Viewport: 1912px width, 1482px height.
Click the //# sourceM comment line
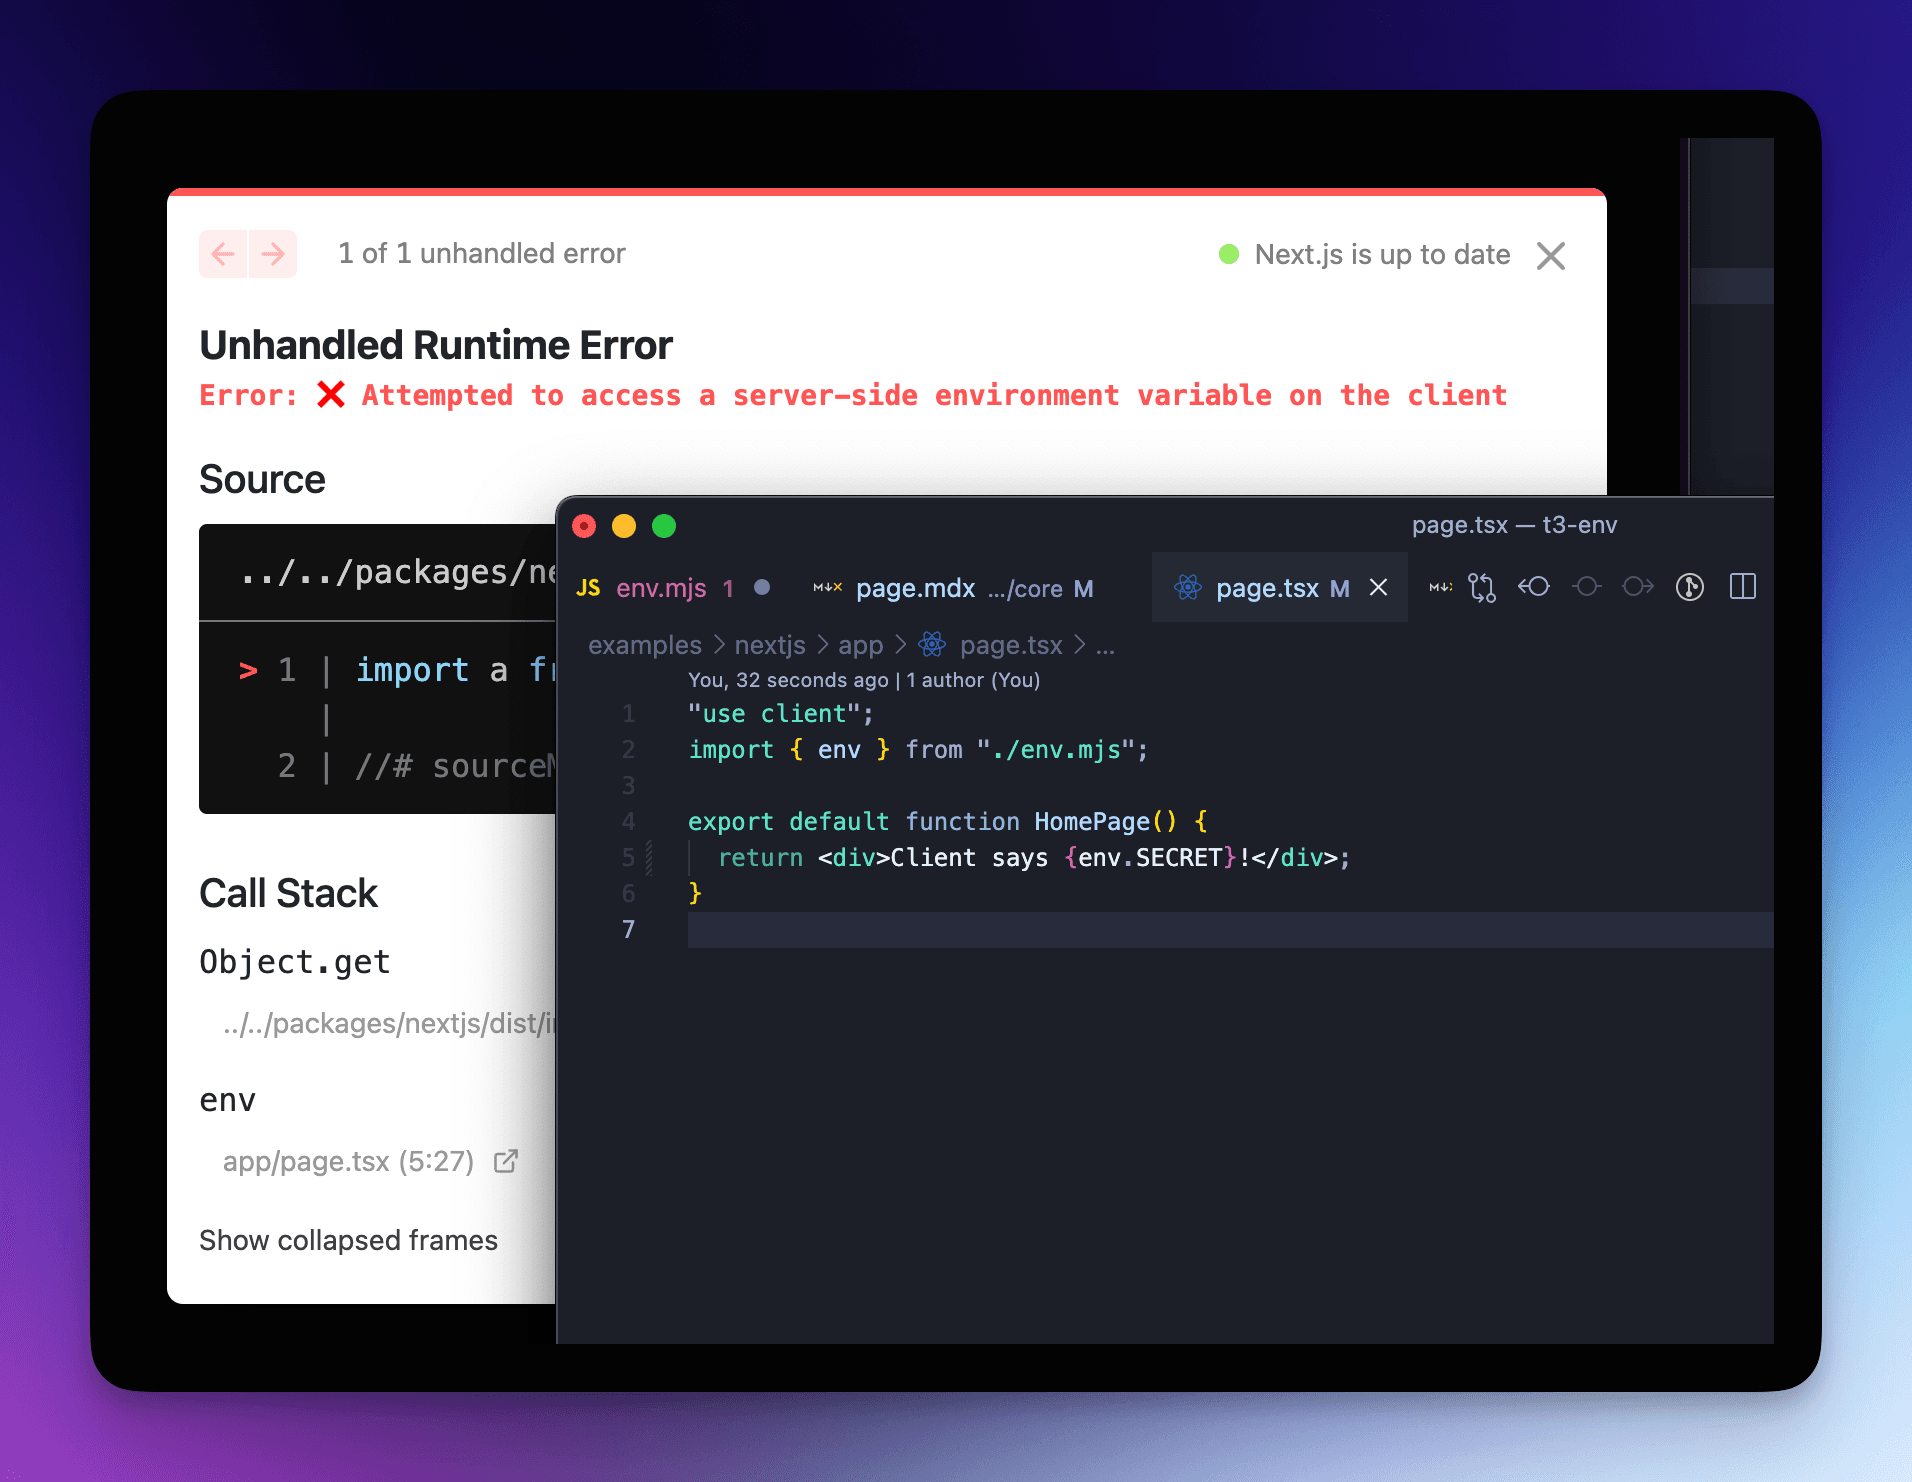click(x=455, y=766)
